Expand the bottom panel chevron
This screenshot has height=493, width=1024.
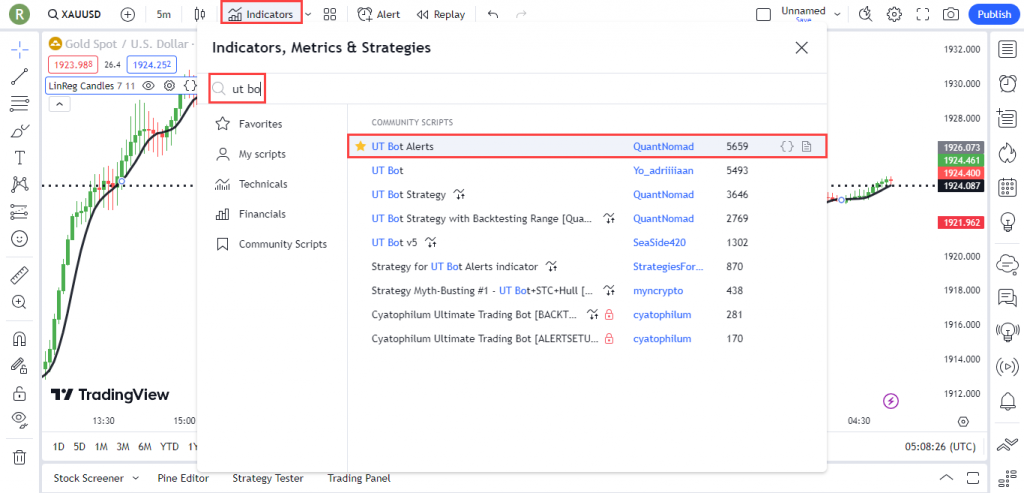pos(946,476)
